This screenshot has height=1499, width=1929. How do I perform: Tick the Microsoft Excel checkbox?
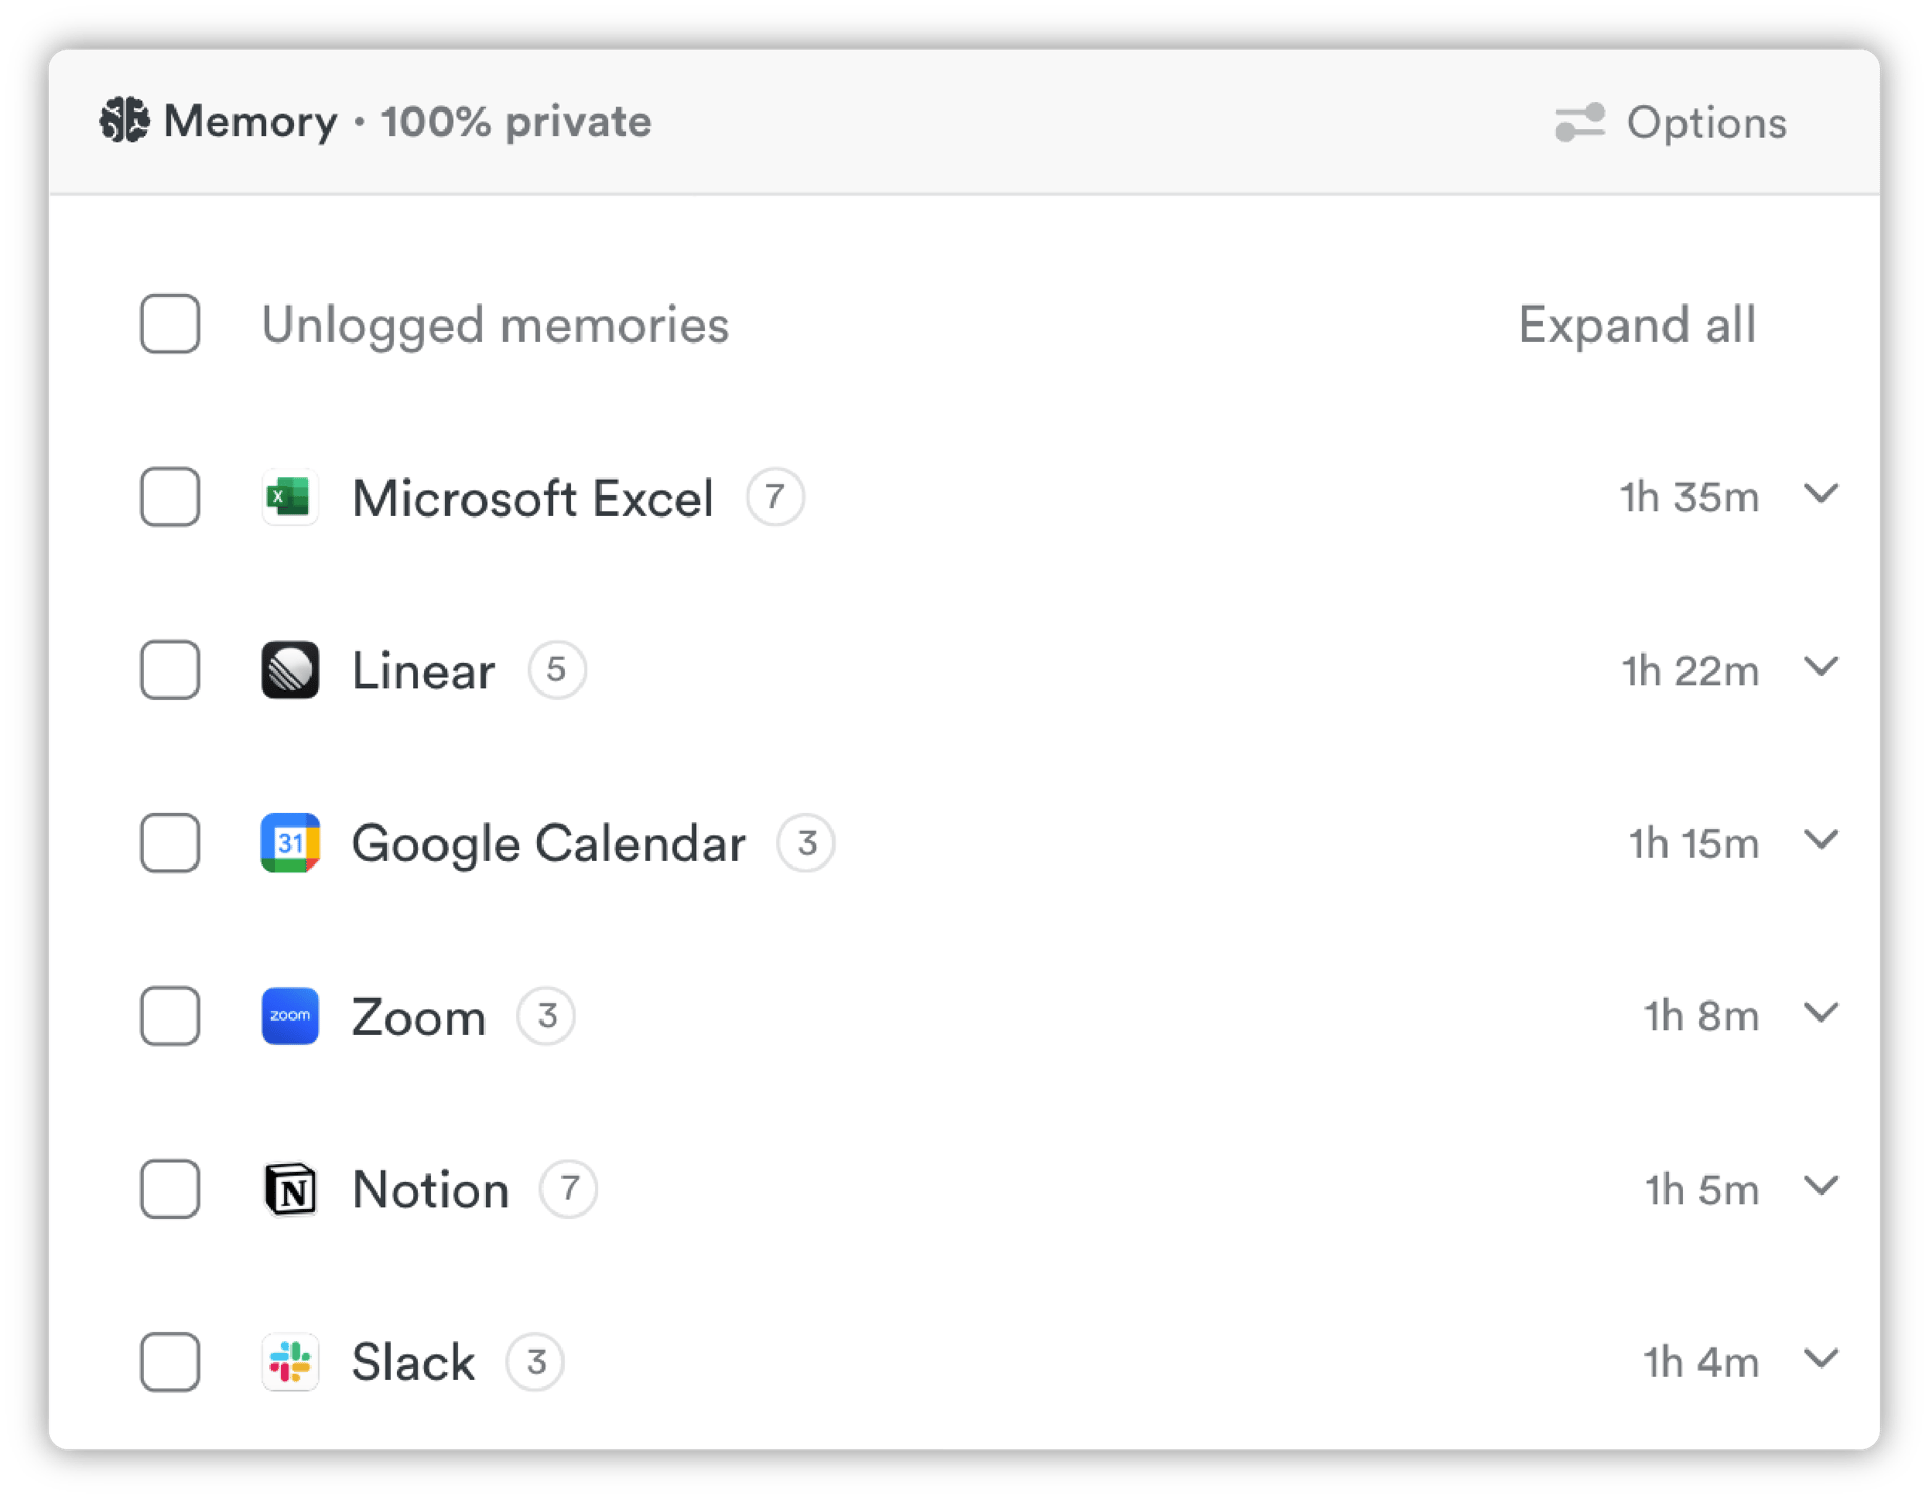point(170,497)
